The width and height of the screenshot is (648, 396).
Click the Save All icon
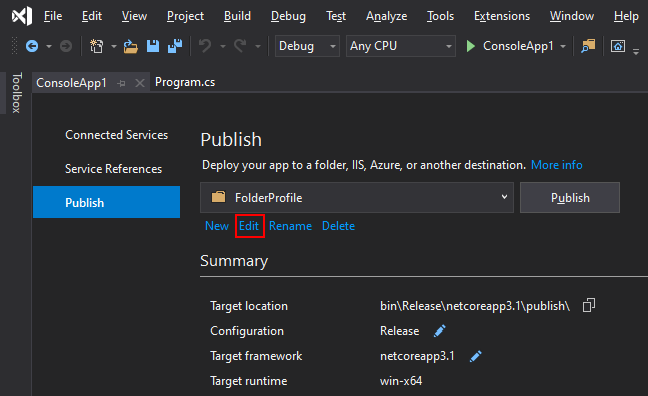point(175,46)
